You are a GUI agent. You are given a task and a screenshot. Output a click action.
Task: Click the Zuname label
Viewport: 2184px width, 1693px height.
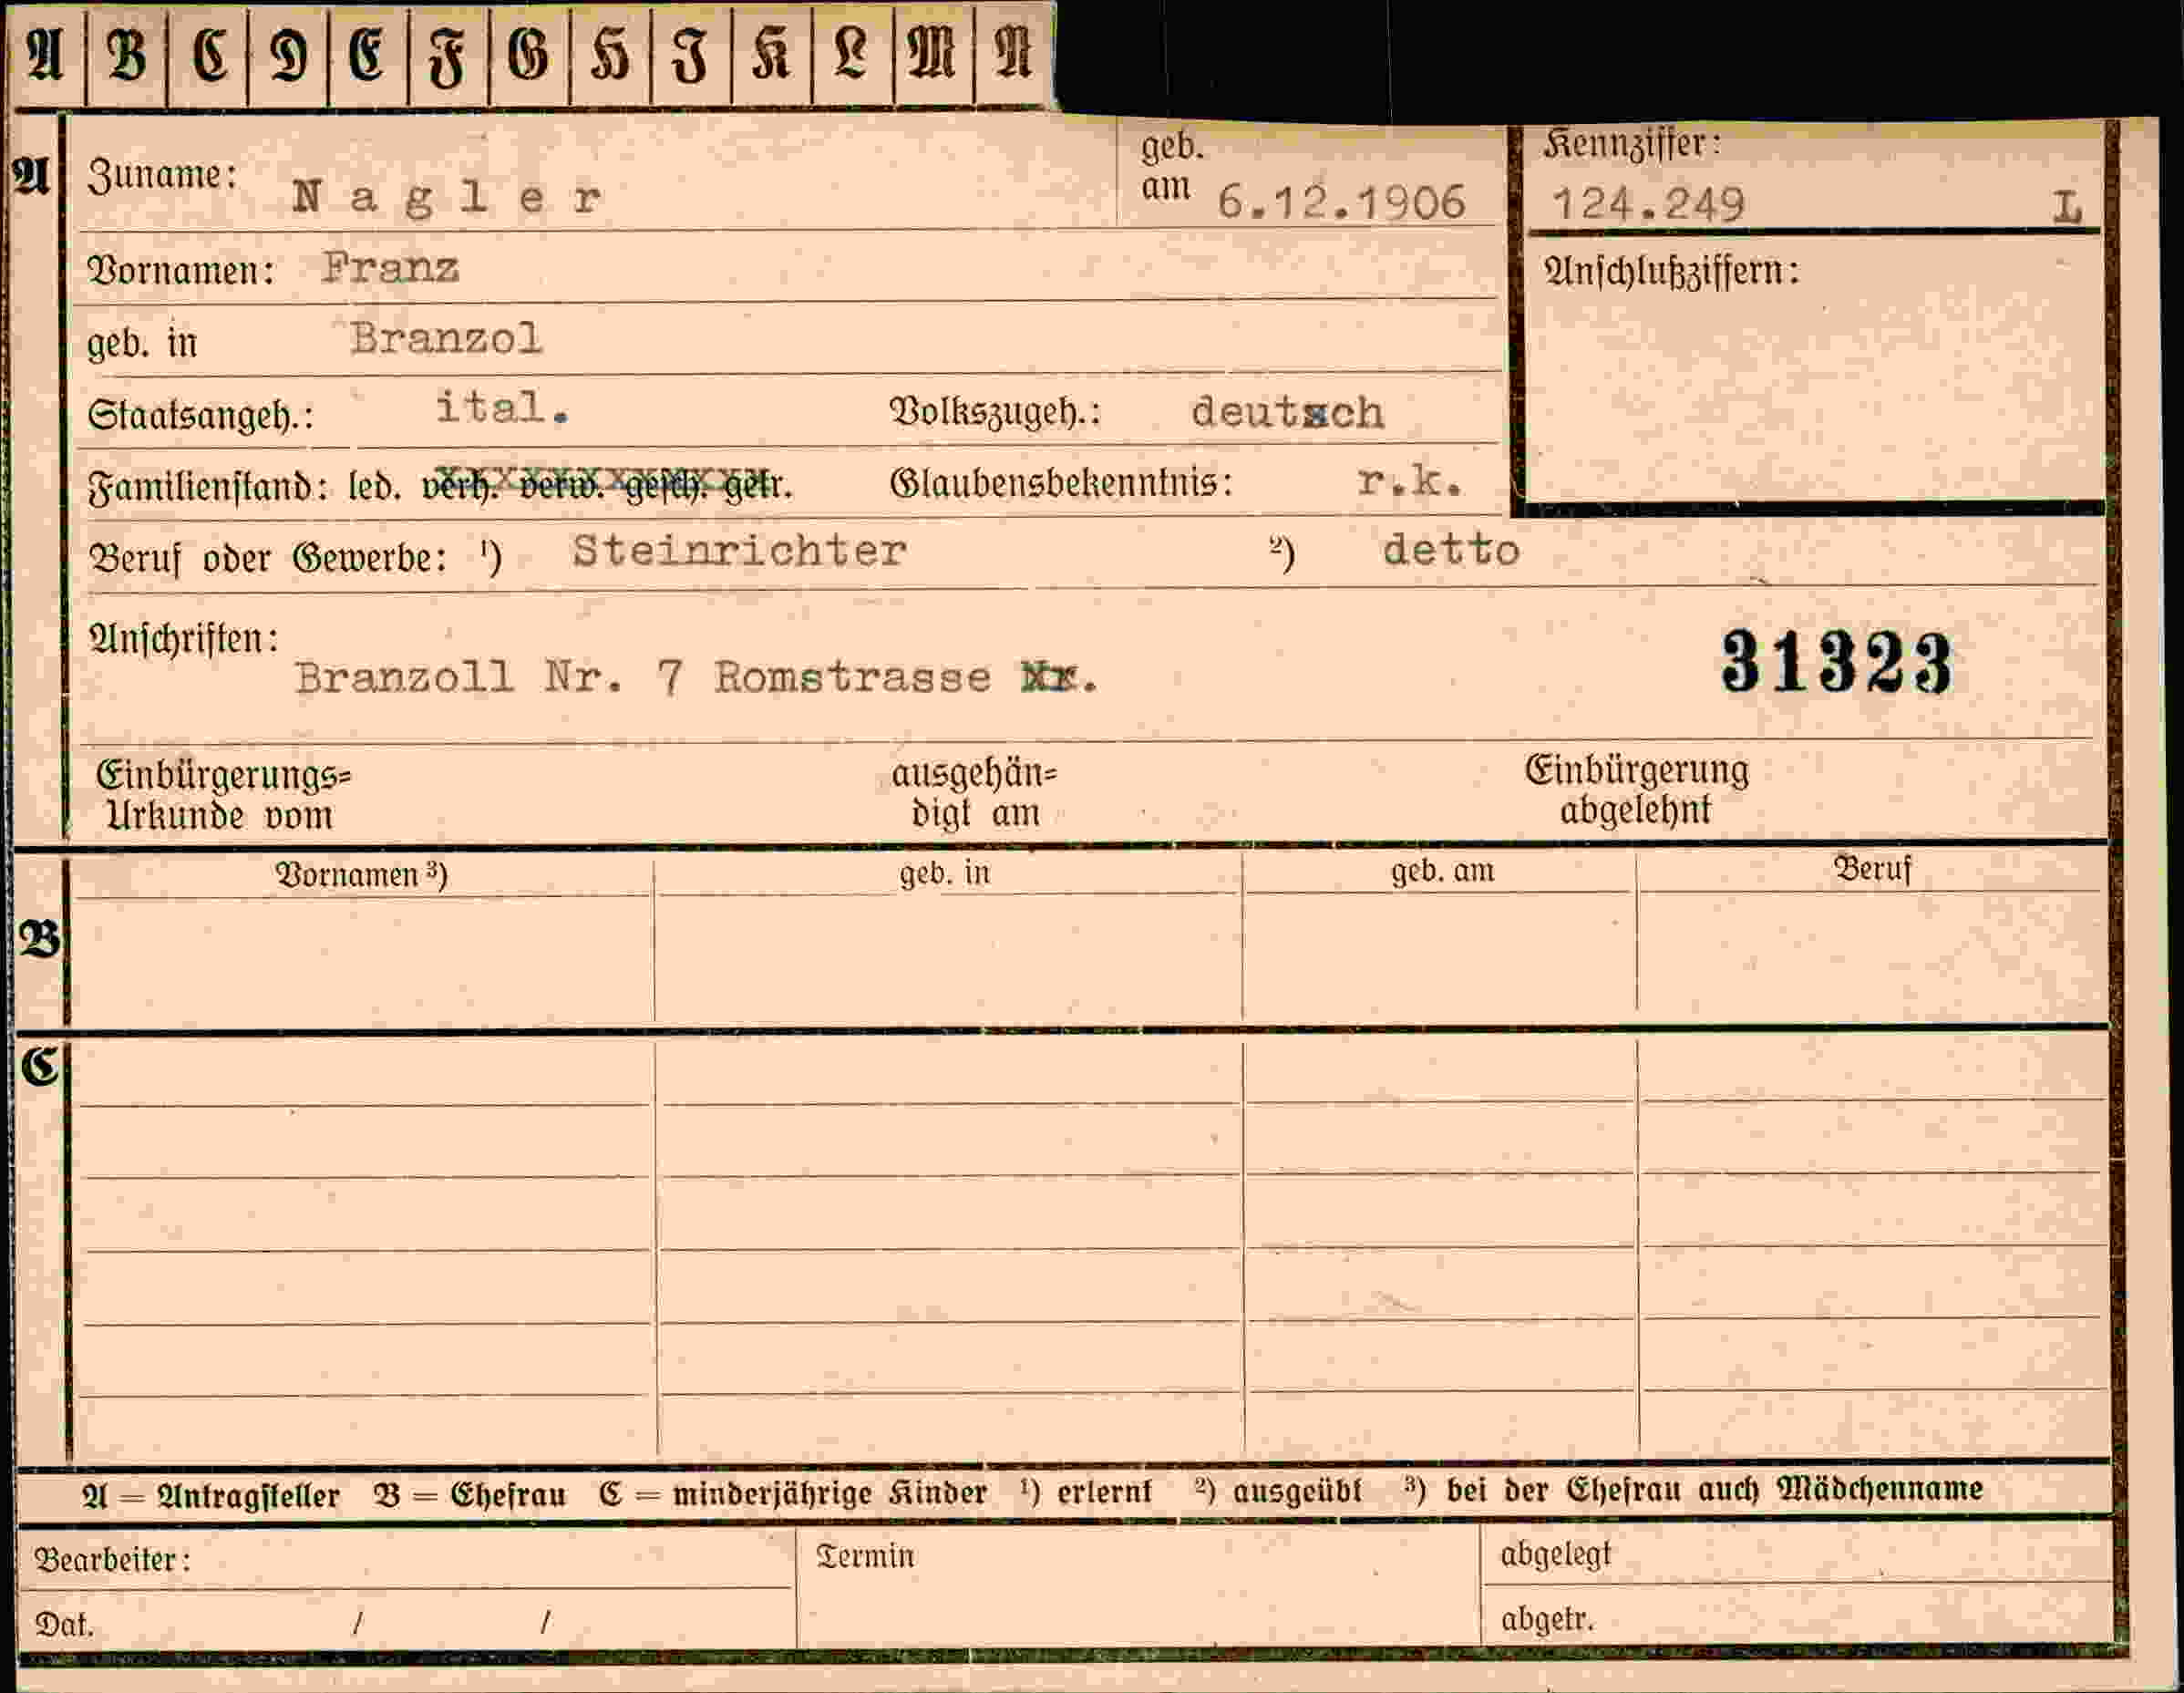(x=162, y=176)
